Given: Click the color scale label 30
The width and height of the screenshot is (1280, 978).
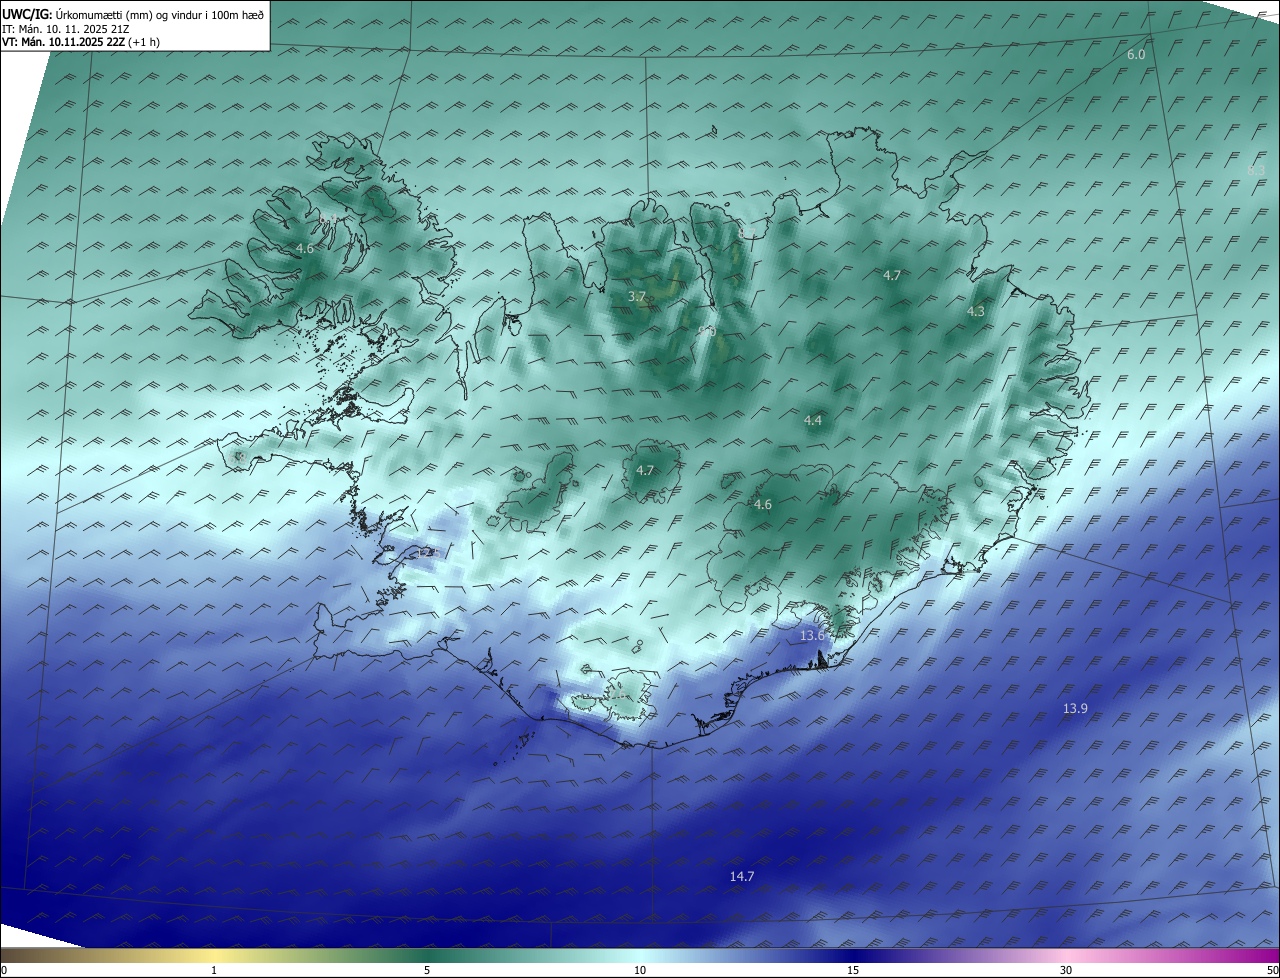Looking at the screenshot, I should (1066, 970).
